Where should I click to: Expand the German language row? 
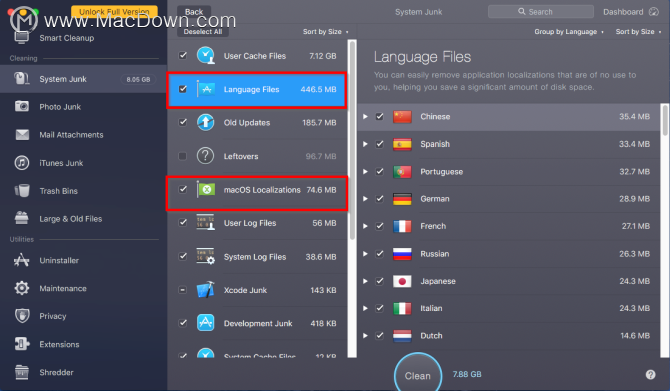365,199
